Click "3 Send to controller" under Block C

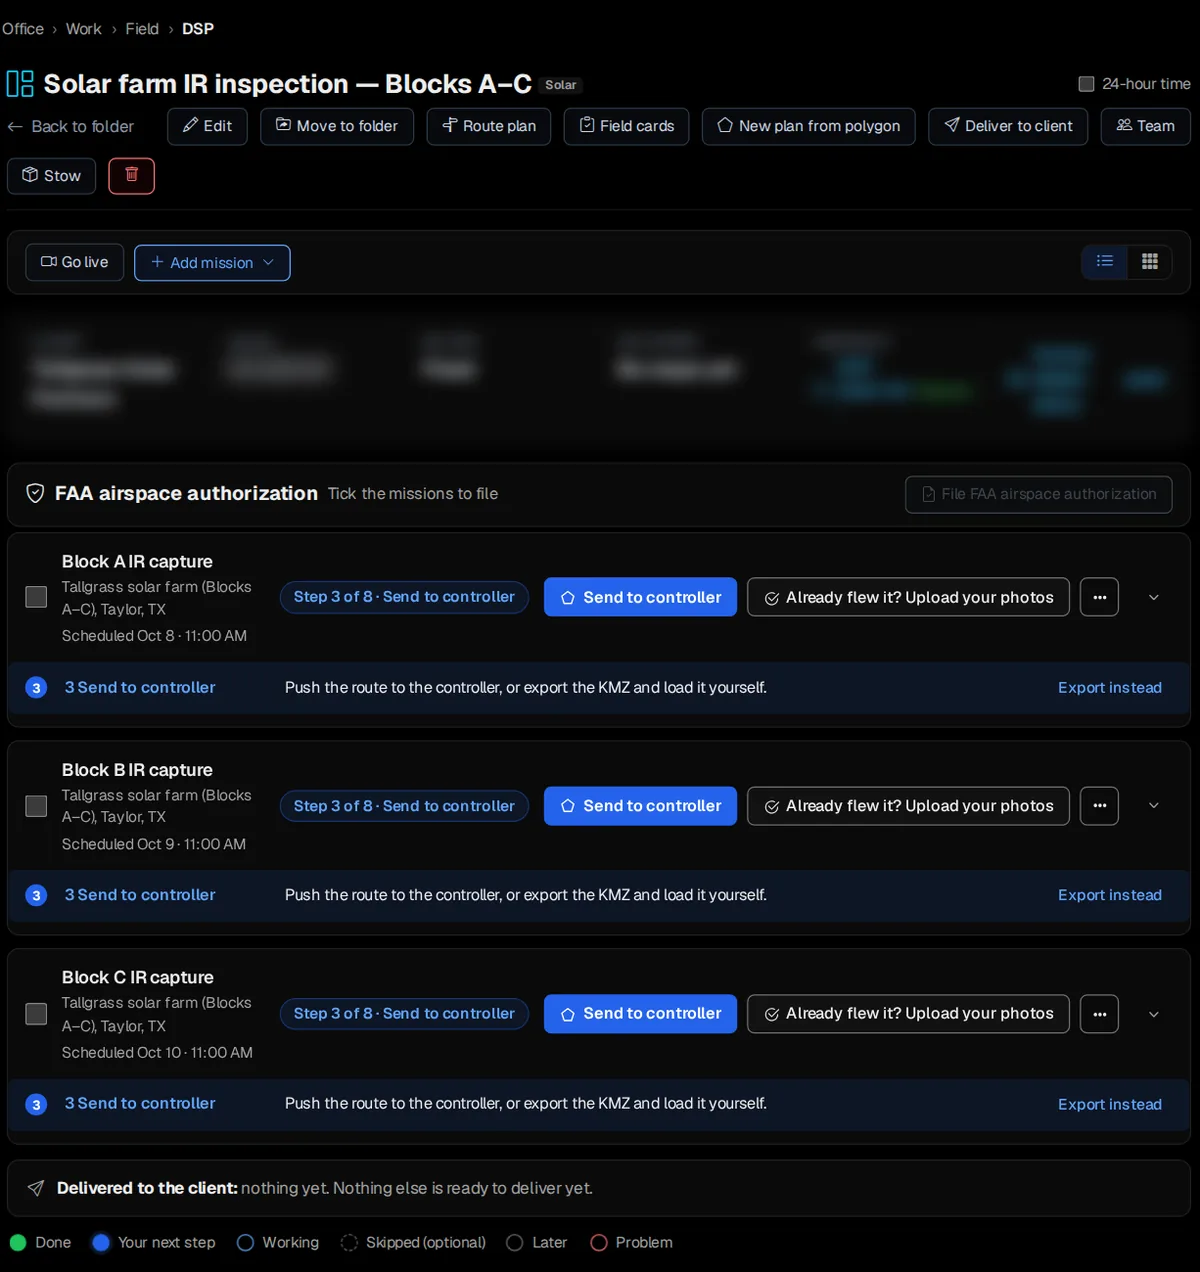click(x=140, y=1104)
